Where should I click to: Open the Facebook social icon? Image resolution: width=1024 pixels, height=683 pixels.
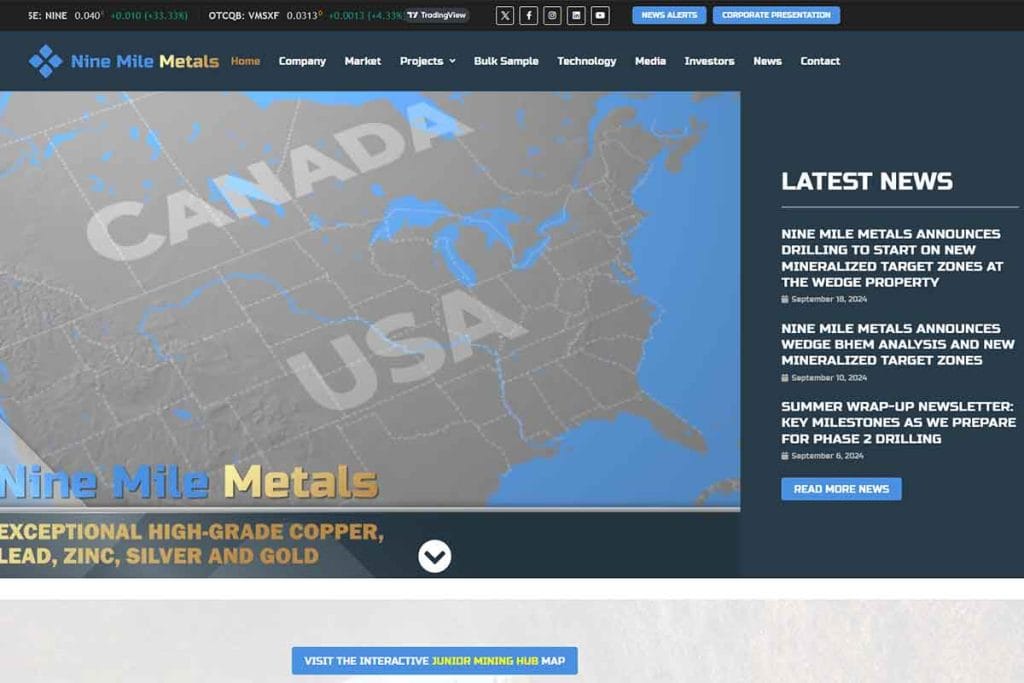529,15
